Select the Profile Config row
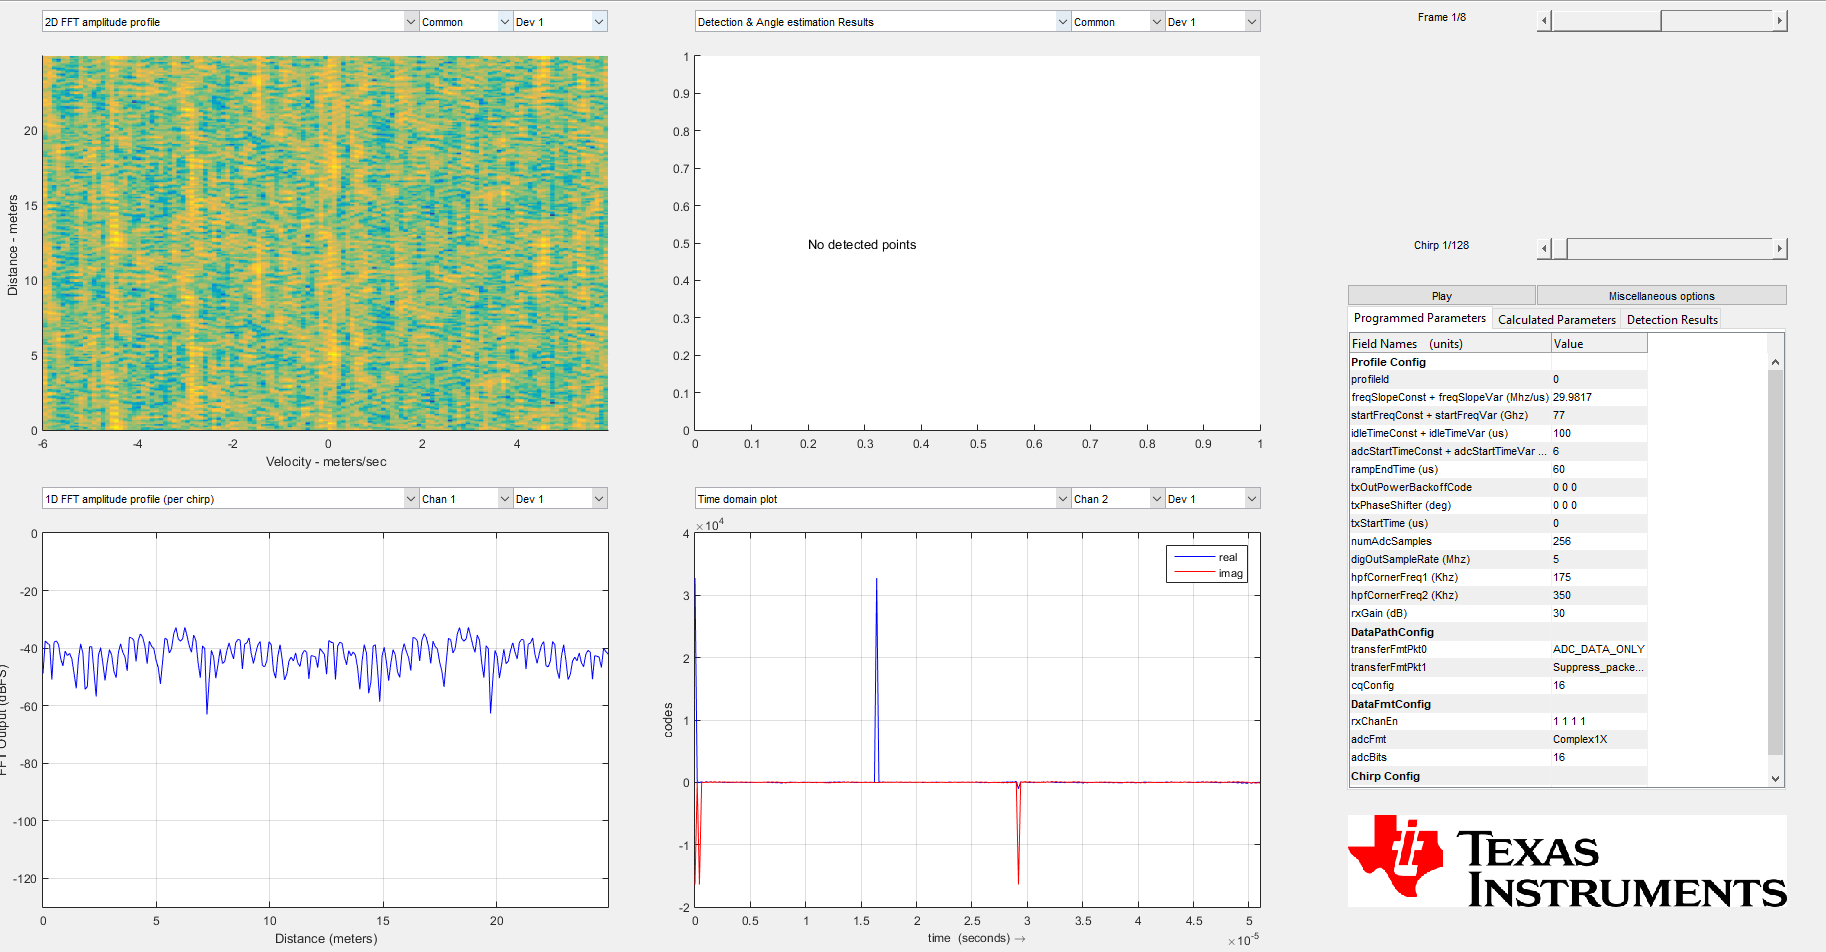The height and width of the screenshot is (952, 1826). tap(1497, 362)
